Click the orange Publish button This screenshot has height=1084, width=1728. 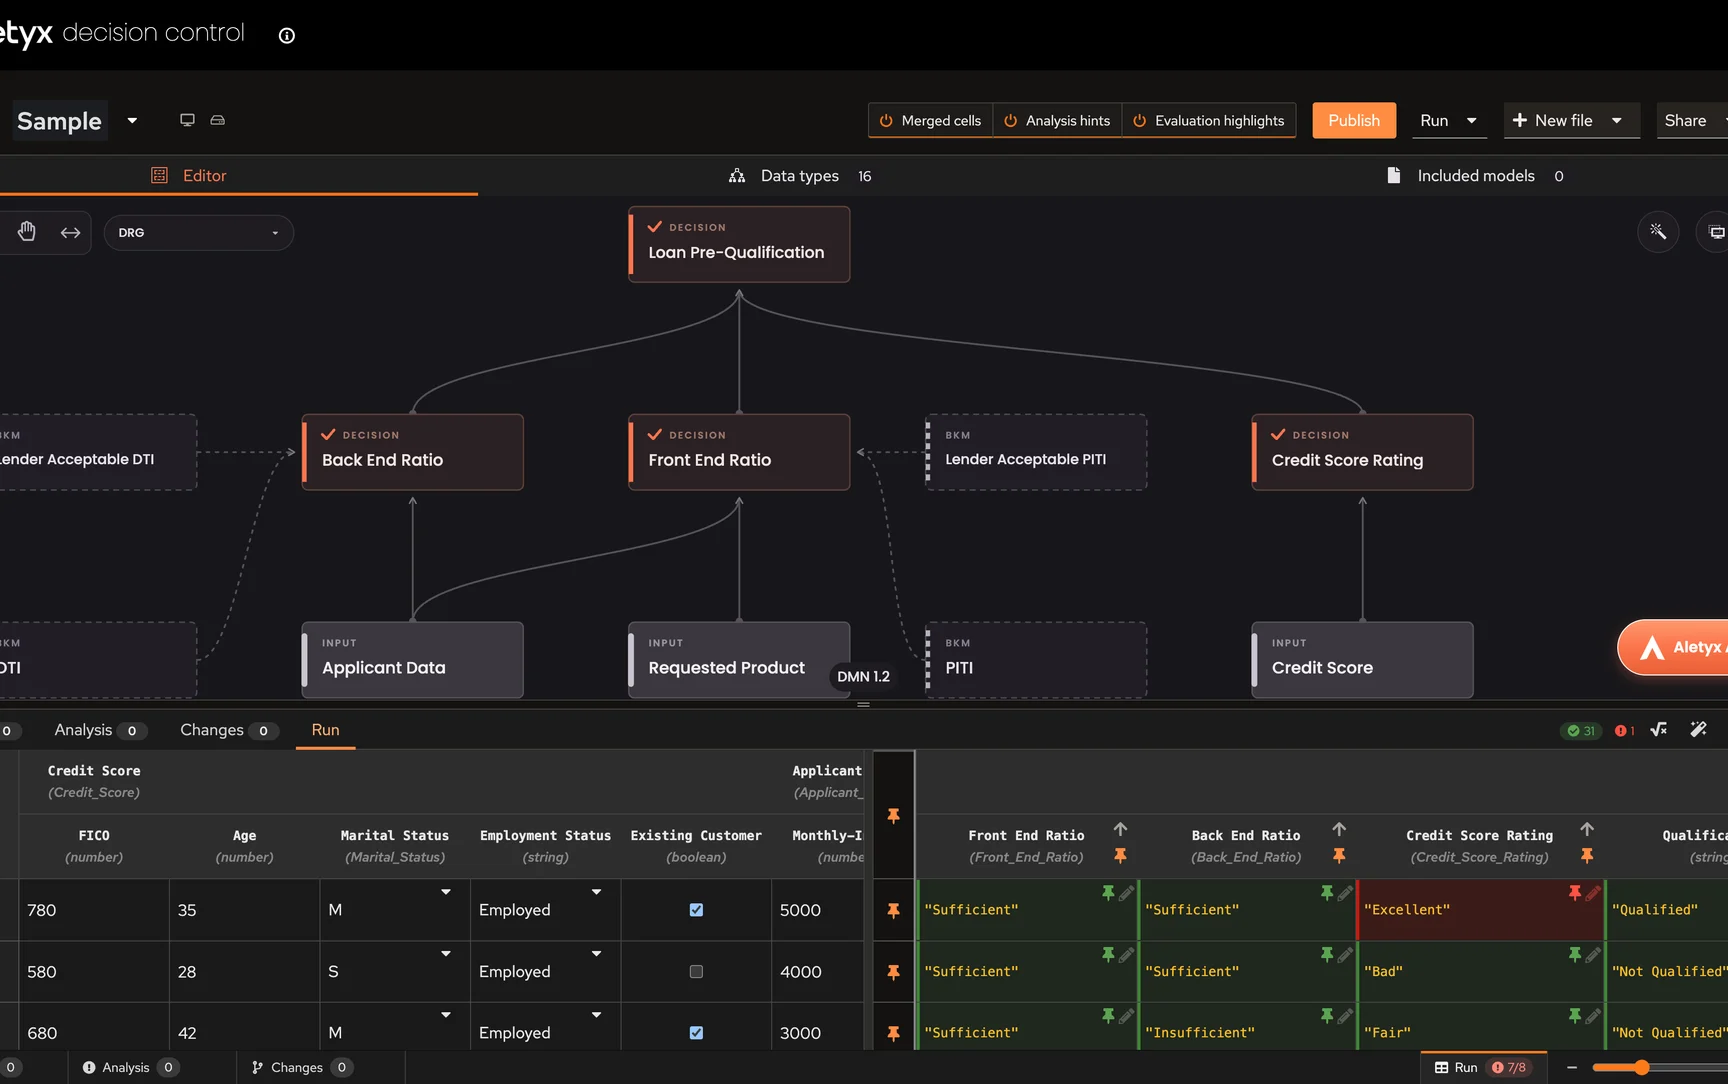click(1354, 121)
